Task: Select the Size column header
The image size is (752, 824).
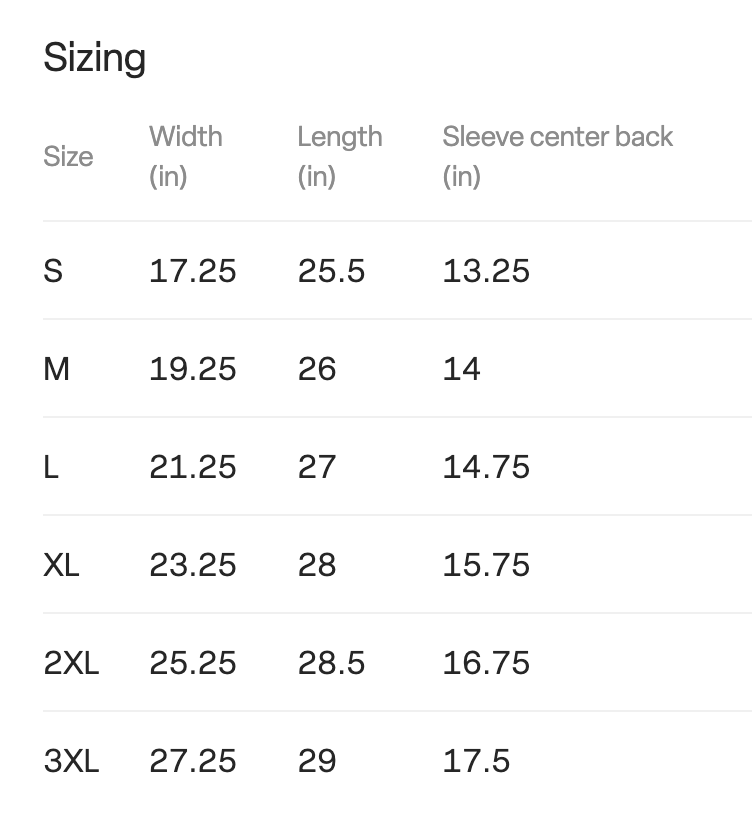Action: click(x=68, y=157)
